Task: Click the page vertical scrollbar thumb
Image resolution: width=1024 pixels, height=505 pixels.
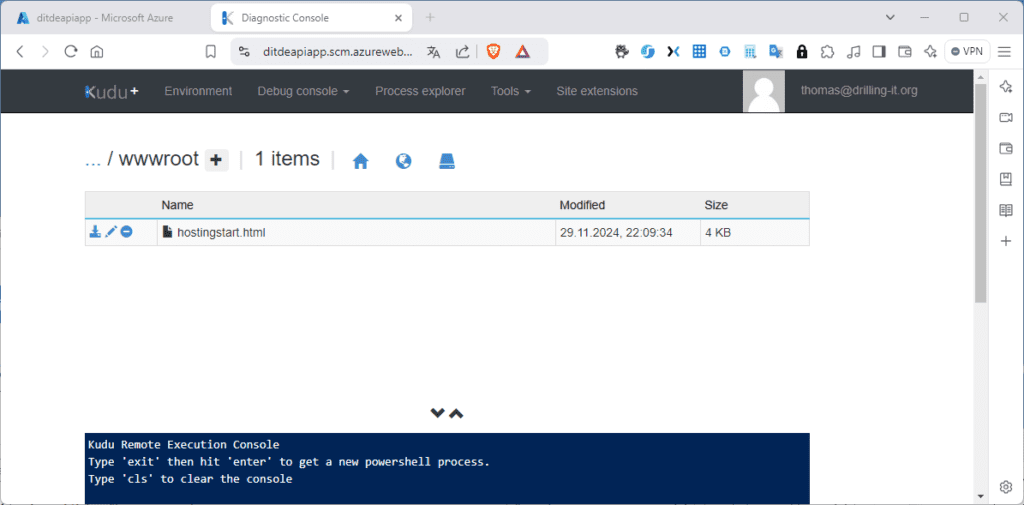Action: pyautogui.click(x=980, y=193)
